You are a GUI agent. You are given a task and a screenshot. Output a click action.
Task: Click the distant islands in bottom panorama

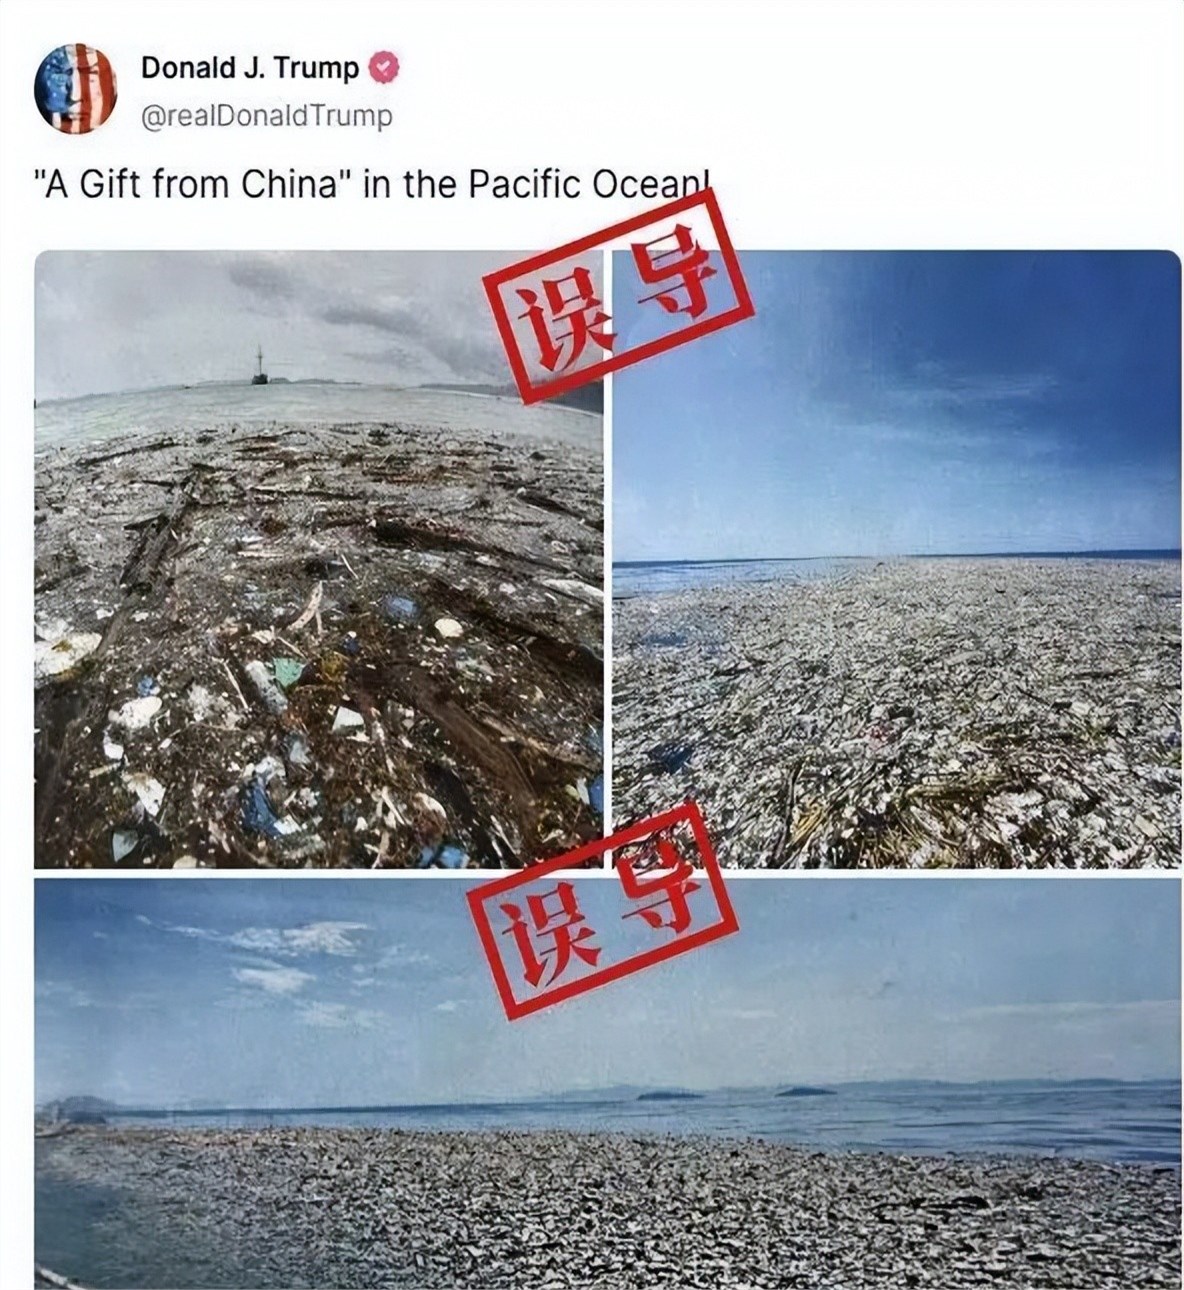pyautogui.click(x=735, y=1092)
